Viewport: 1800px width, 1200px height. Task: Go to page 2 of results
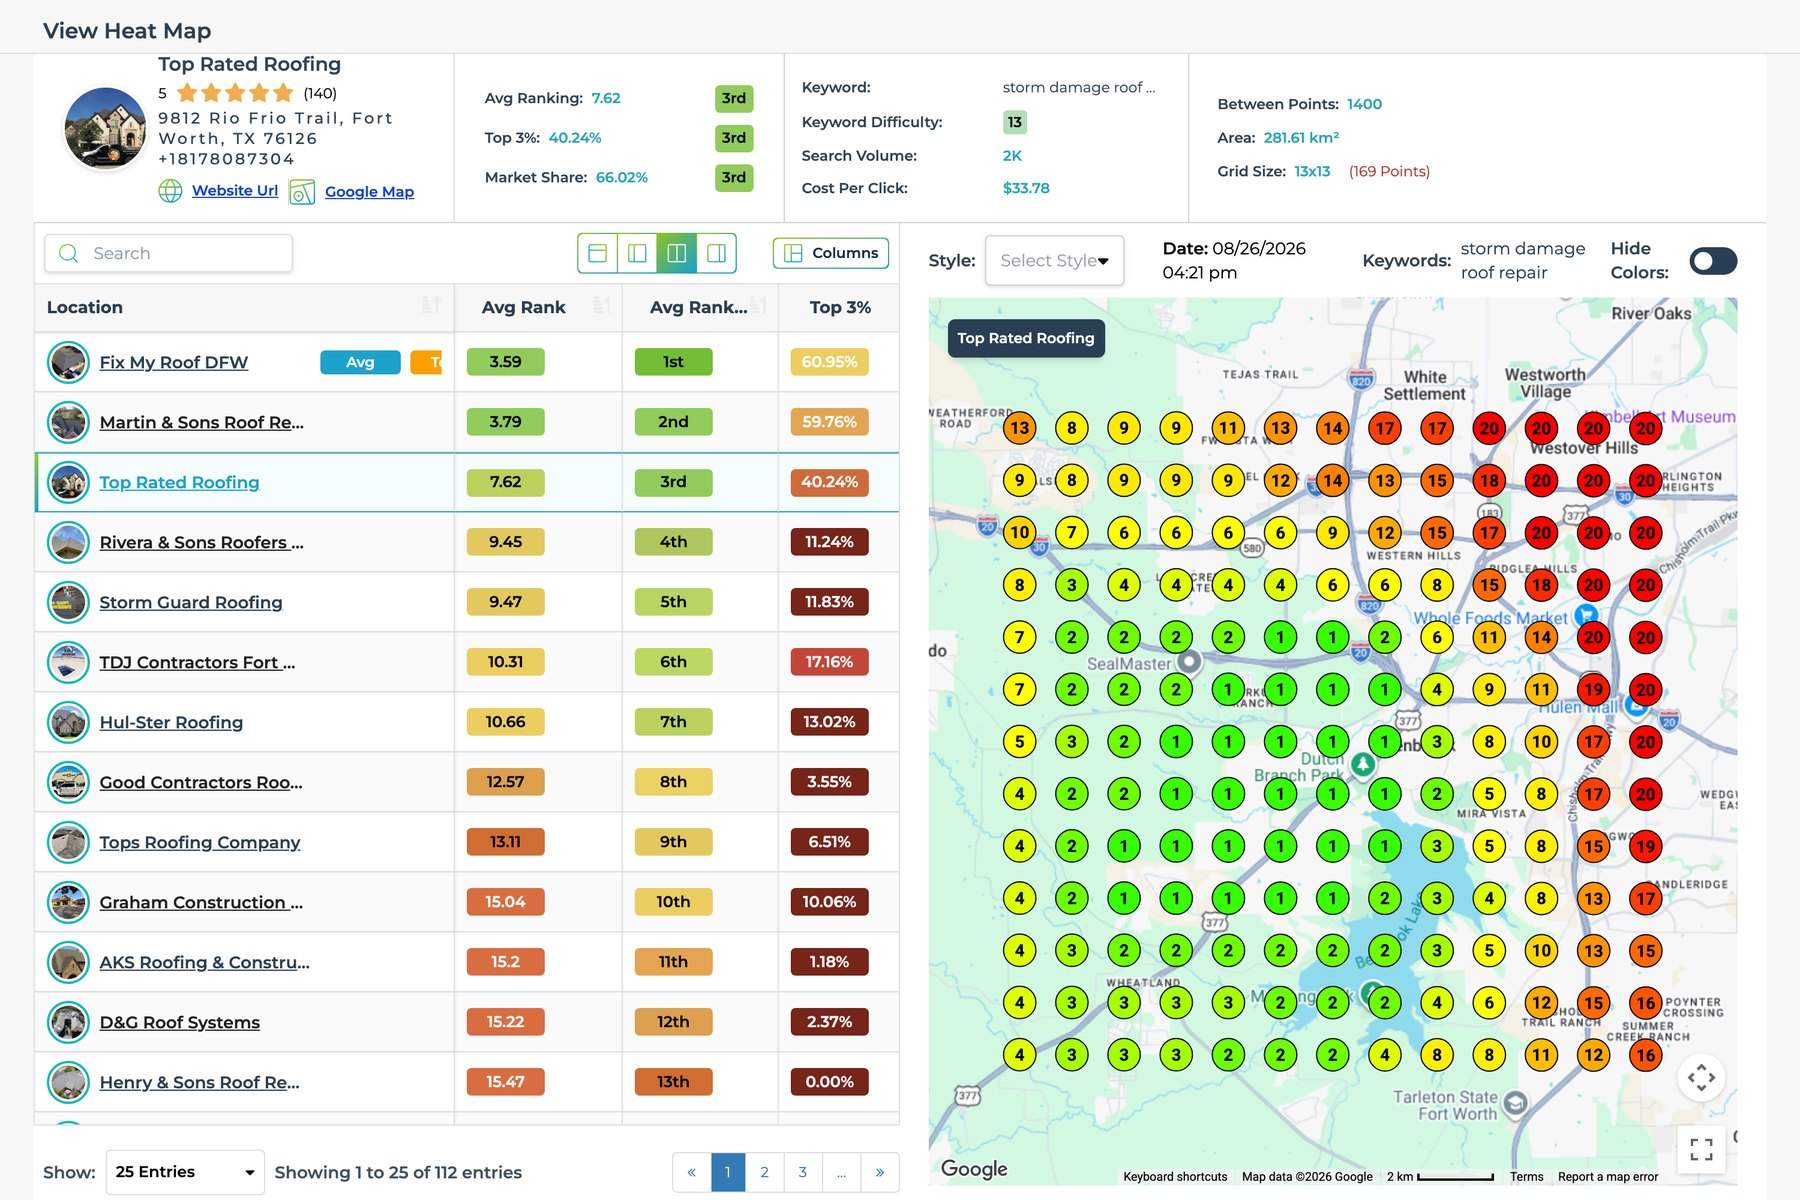(x=764, y=1172)
